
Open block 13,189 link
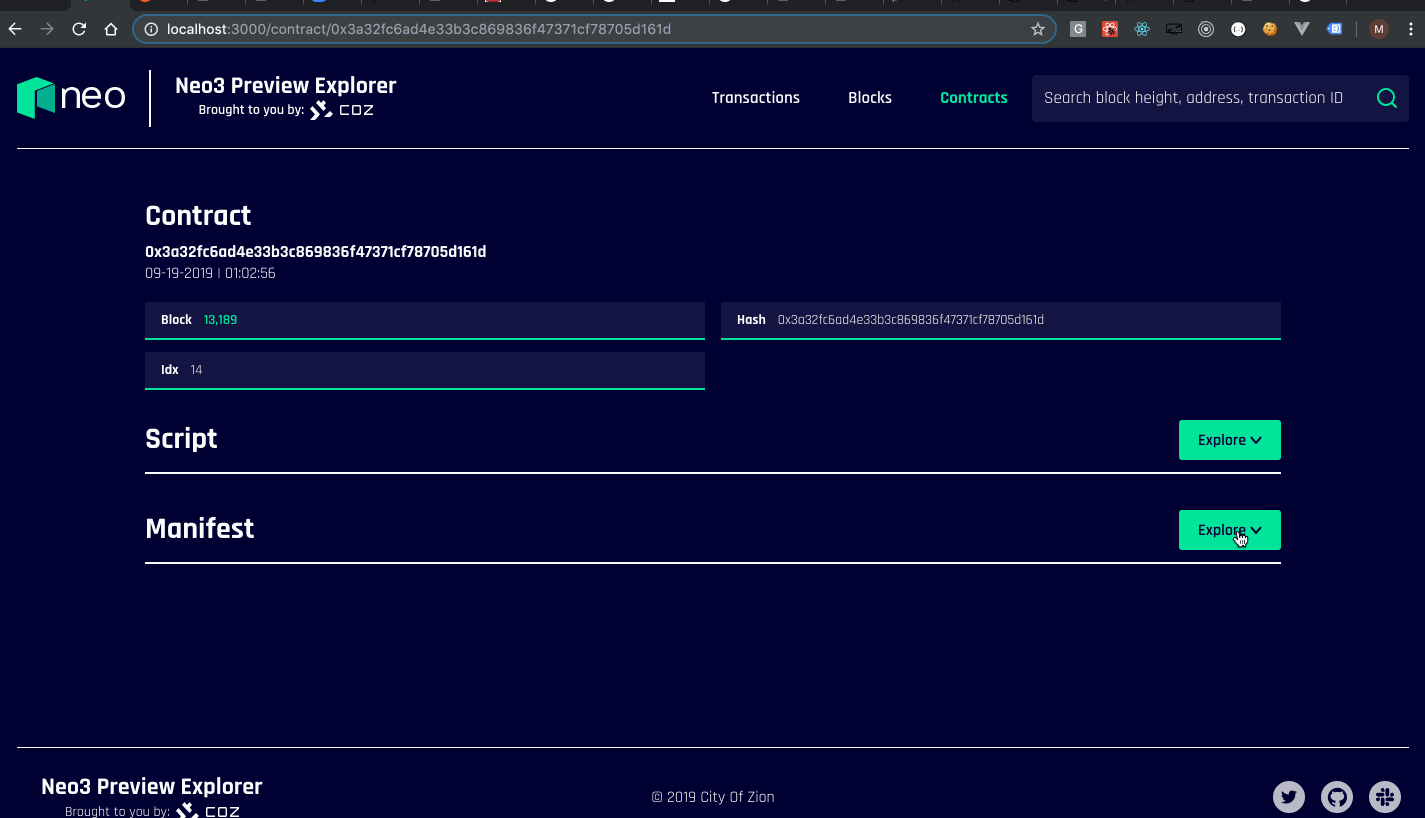click(220, 320)
